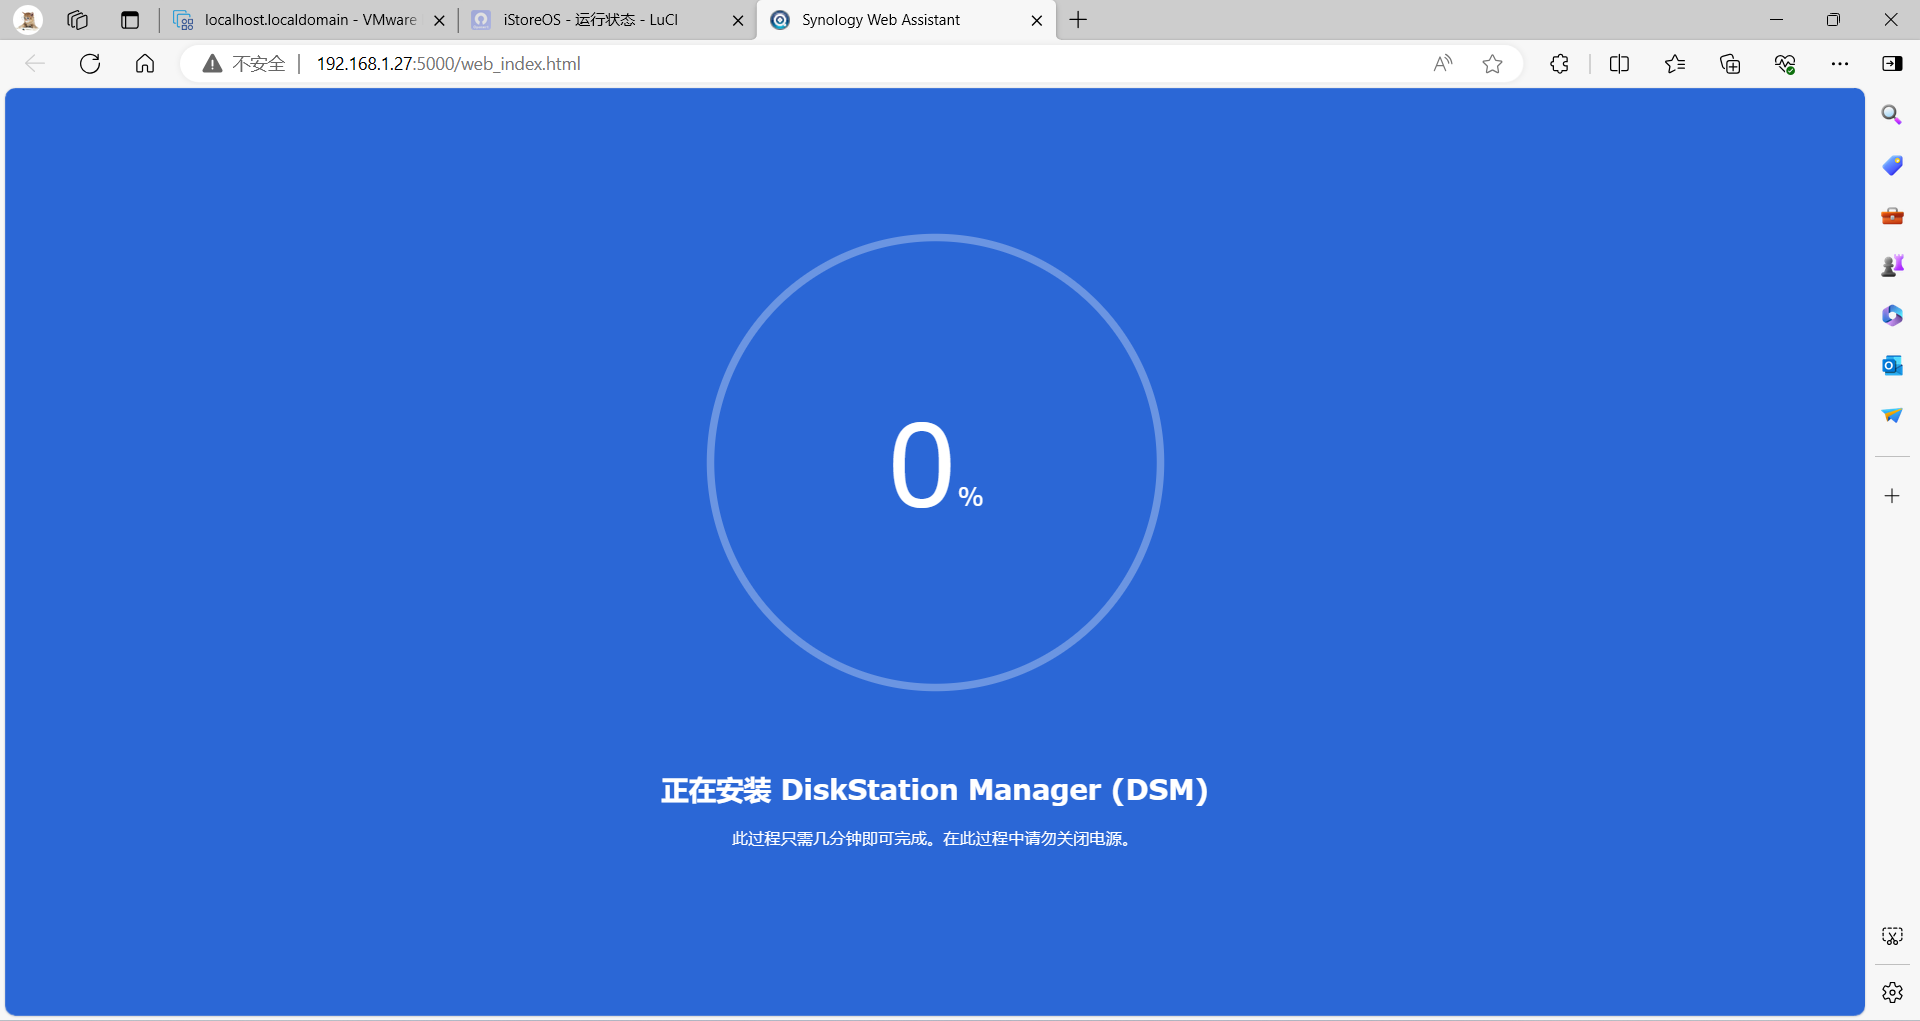Add this page to favorites with the star
1920x1021 pixels.
(1492, 63)
